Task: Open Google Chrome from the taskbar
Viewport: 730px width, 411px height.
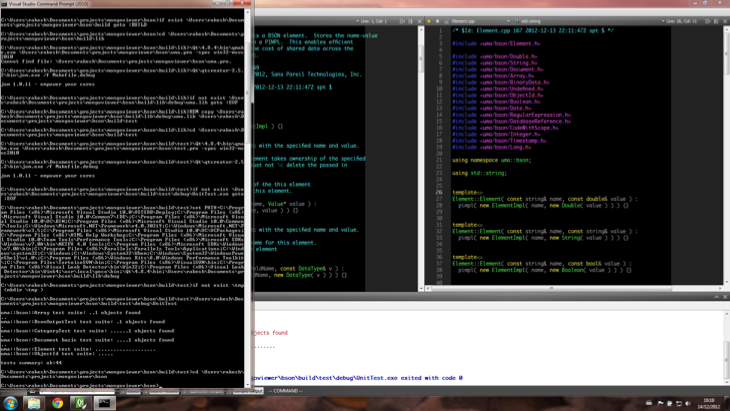Action: pyautogui.click(x=58, y=403)
